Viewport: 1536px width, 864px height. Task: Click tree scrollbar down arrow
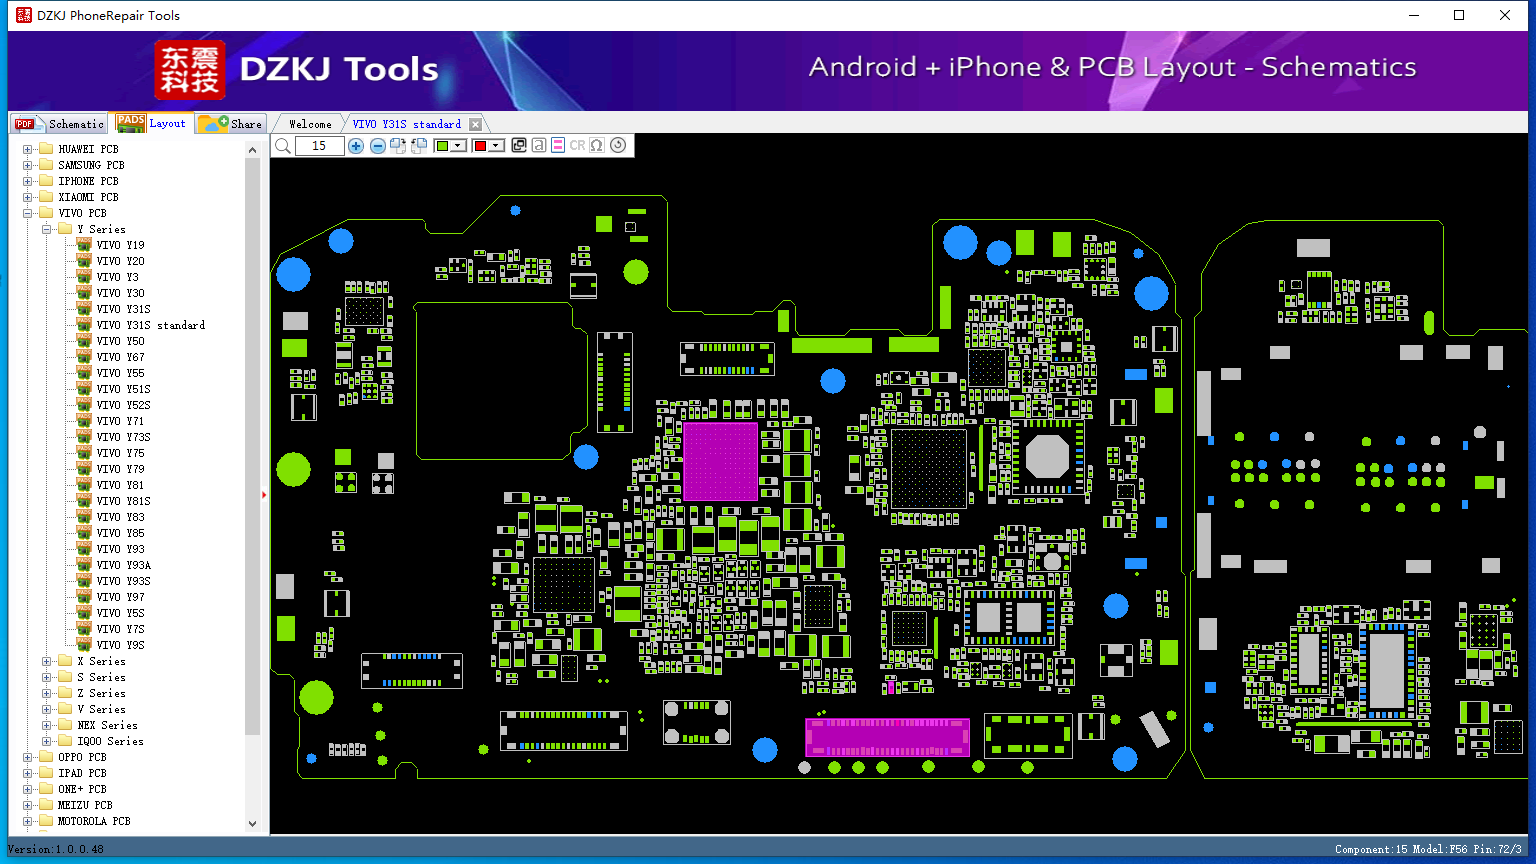coord(252,824)
